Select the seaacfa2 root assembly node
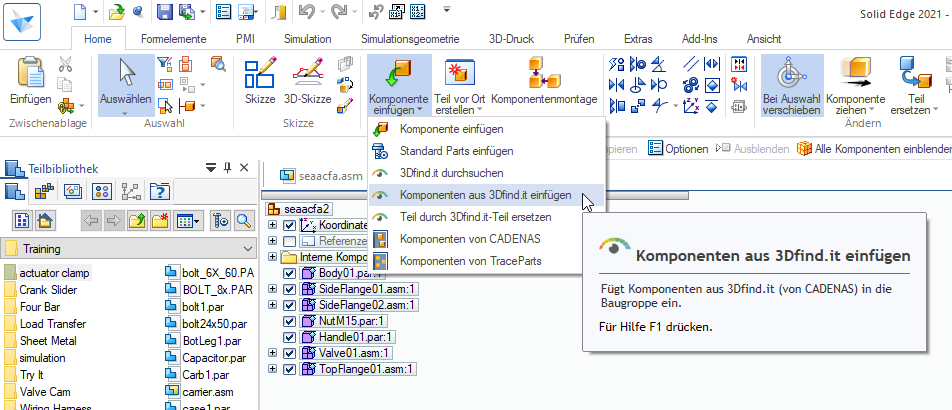Screen dimensions: 952x410 306,209
